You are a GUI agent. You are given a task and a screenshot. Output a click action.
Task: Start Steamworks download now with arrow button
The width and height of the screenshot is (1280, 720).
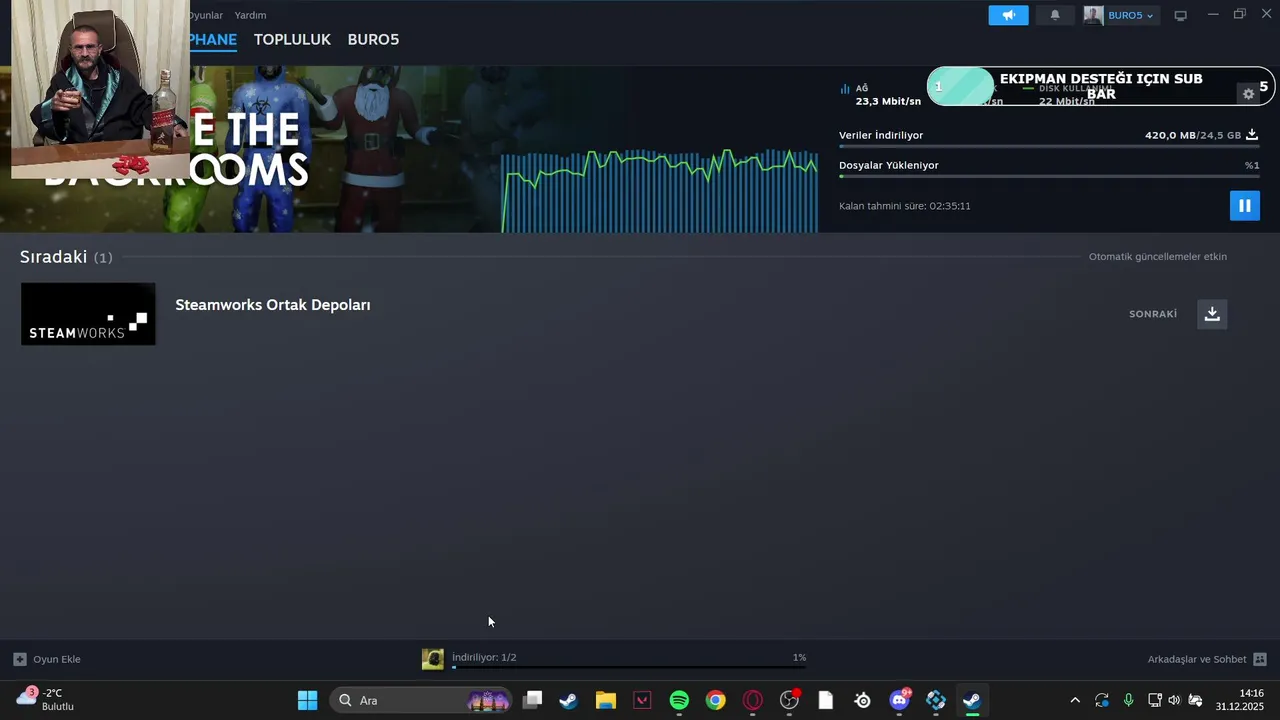1212,314
